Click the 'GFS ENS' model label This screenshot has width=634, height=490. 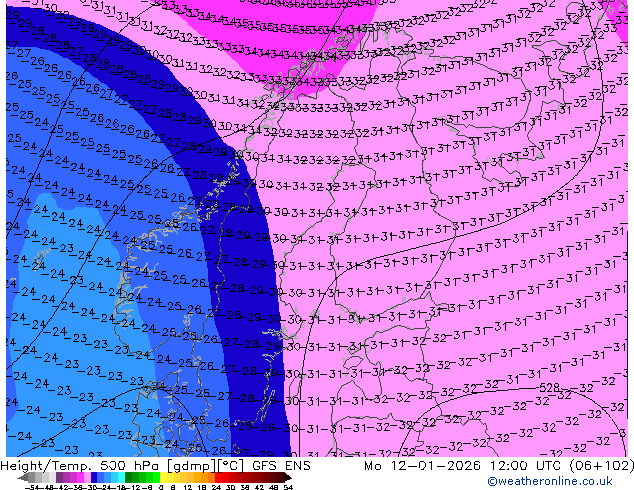click(281, 466)
